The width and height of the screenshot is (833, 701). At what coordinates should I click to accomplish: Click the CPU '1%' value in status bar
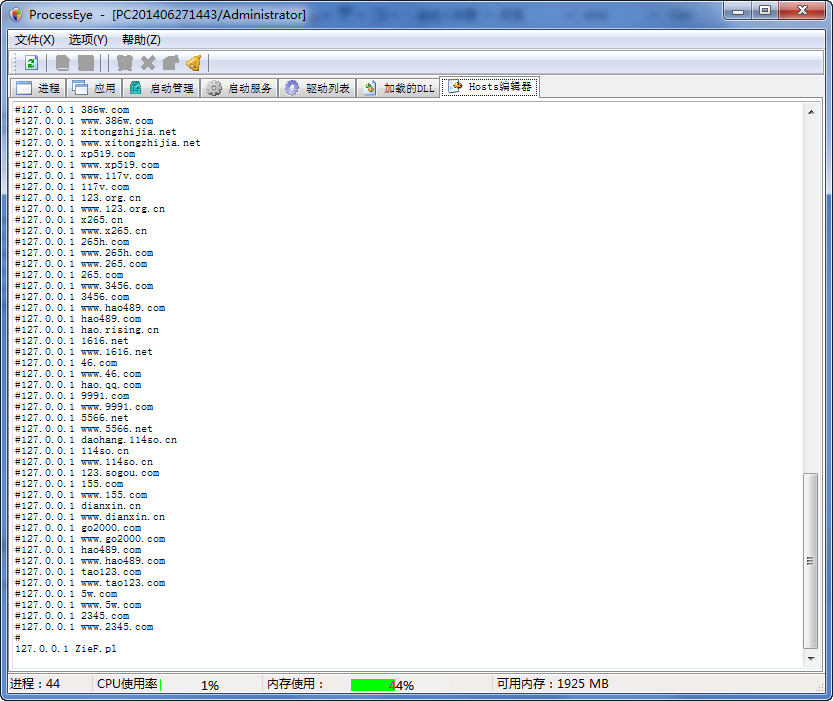[210, 686]
